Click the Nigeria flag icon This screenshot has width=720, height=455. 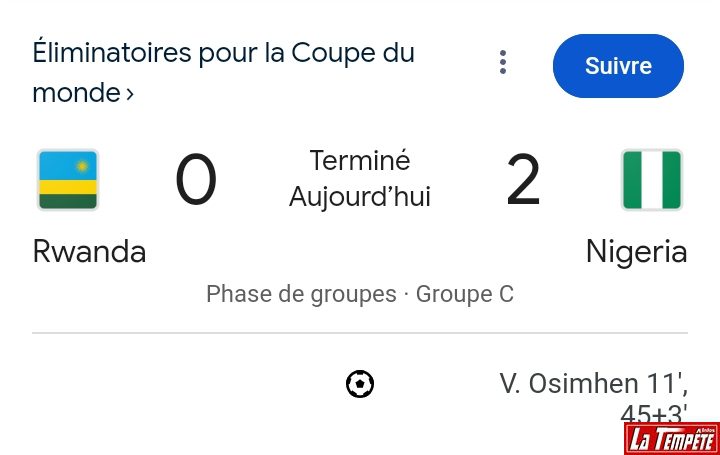[652, 180]
